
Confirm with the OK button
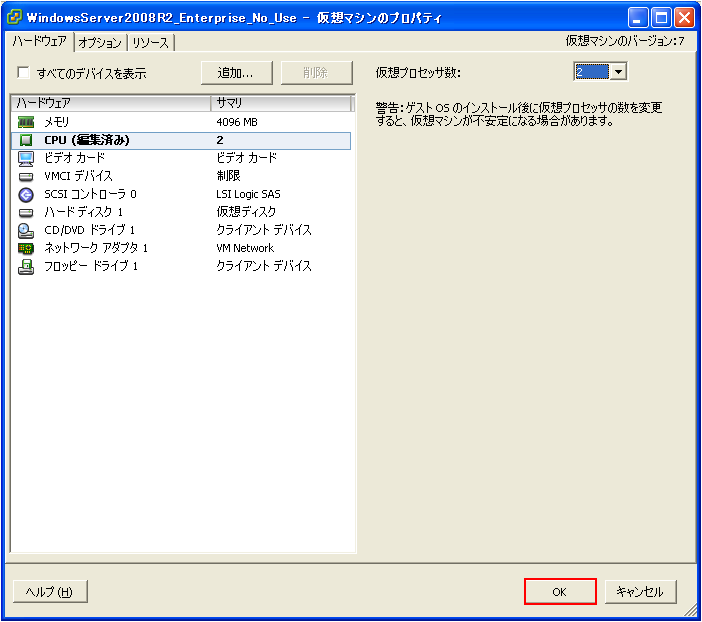(x=560, y=592)
